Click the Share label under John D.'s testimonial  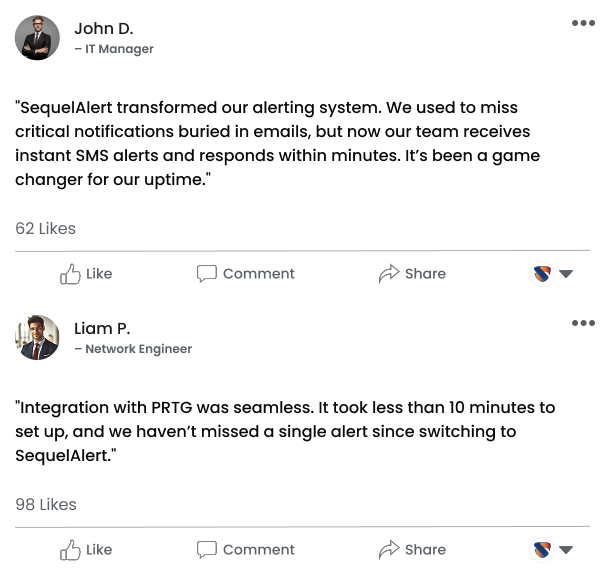coord(425,274)
